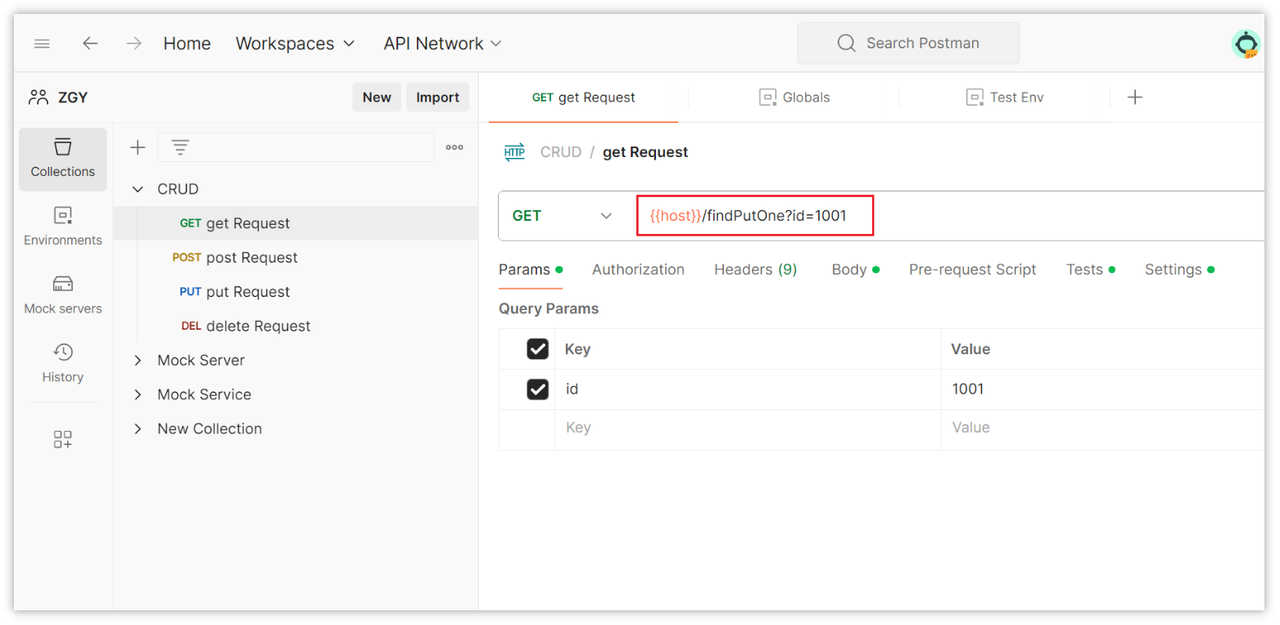Select the Settings tab

pos(1179,270)
